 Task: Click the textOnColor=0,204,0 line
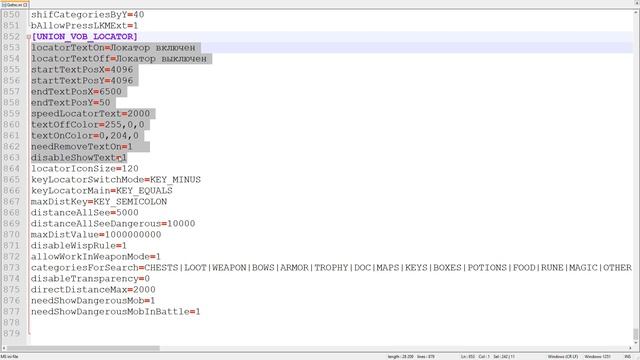tap(85, 136)
